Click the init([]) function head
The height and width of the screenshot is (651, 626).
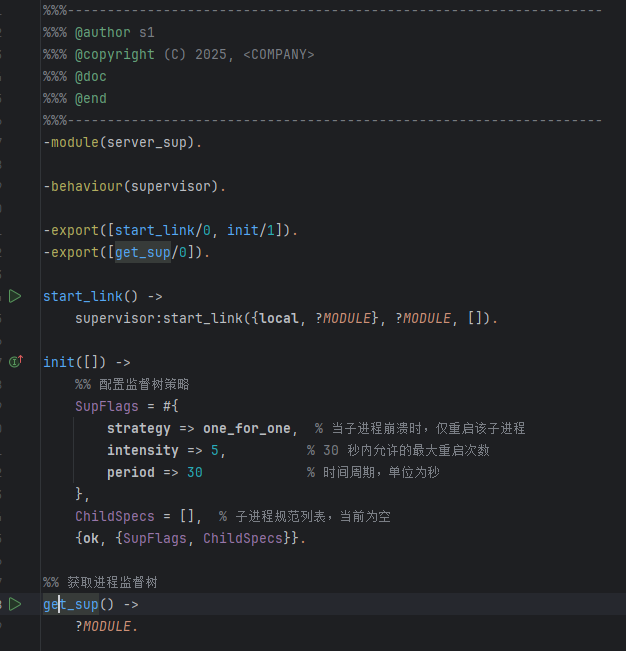pos(75,362)
